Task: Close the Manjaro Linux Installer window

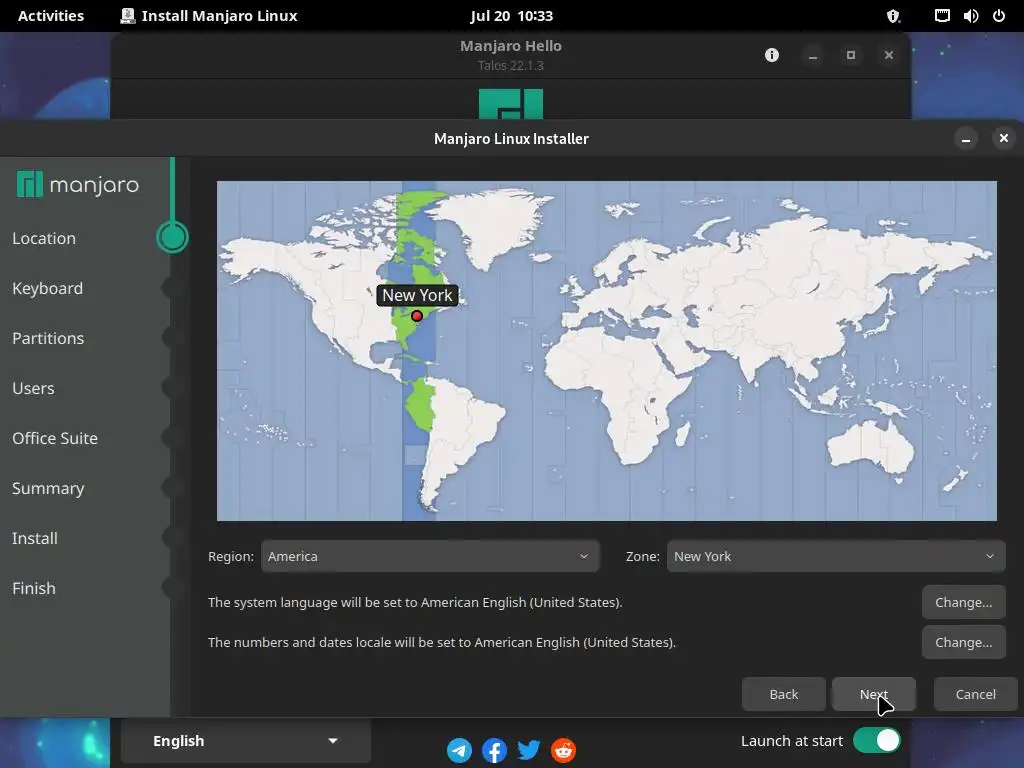Action: pyautogui.click(x=1004, y=138)
